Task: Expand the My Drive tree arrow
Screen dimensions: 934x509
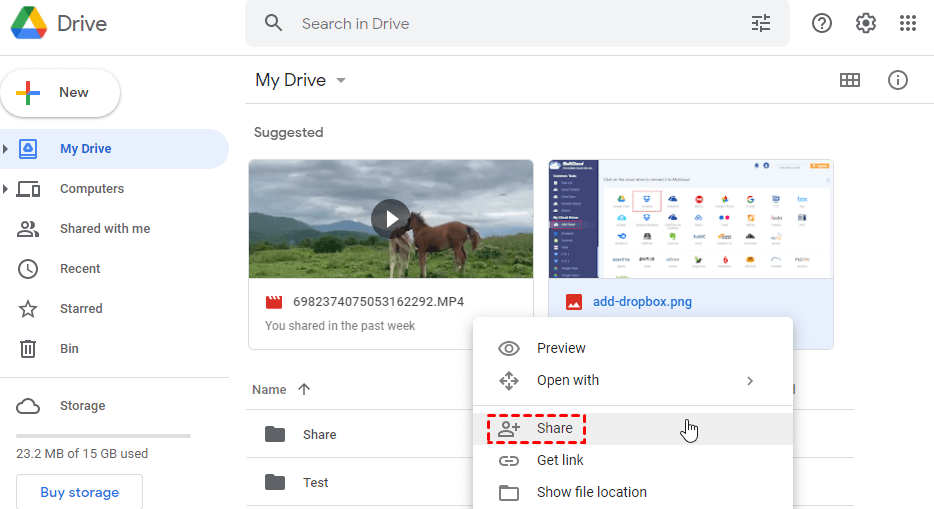Action: click(x=6, y=149)
